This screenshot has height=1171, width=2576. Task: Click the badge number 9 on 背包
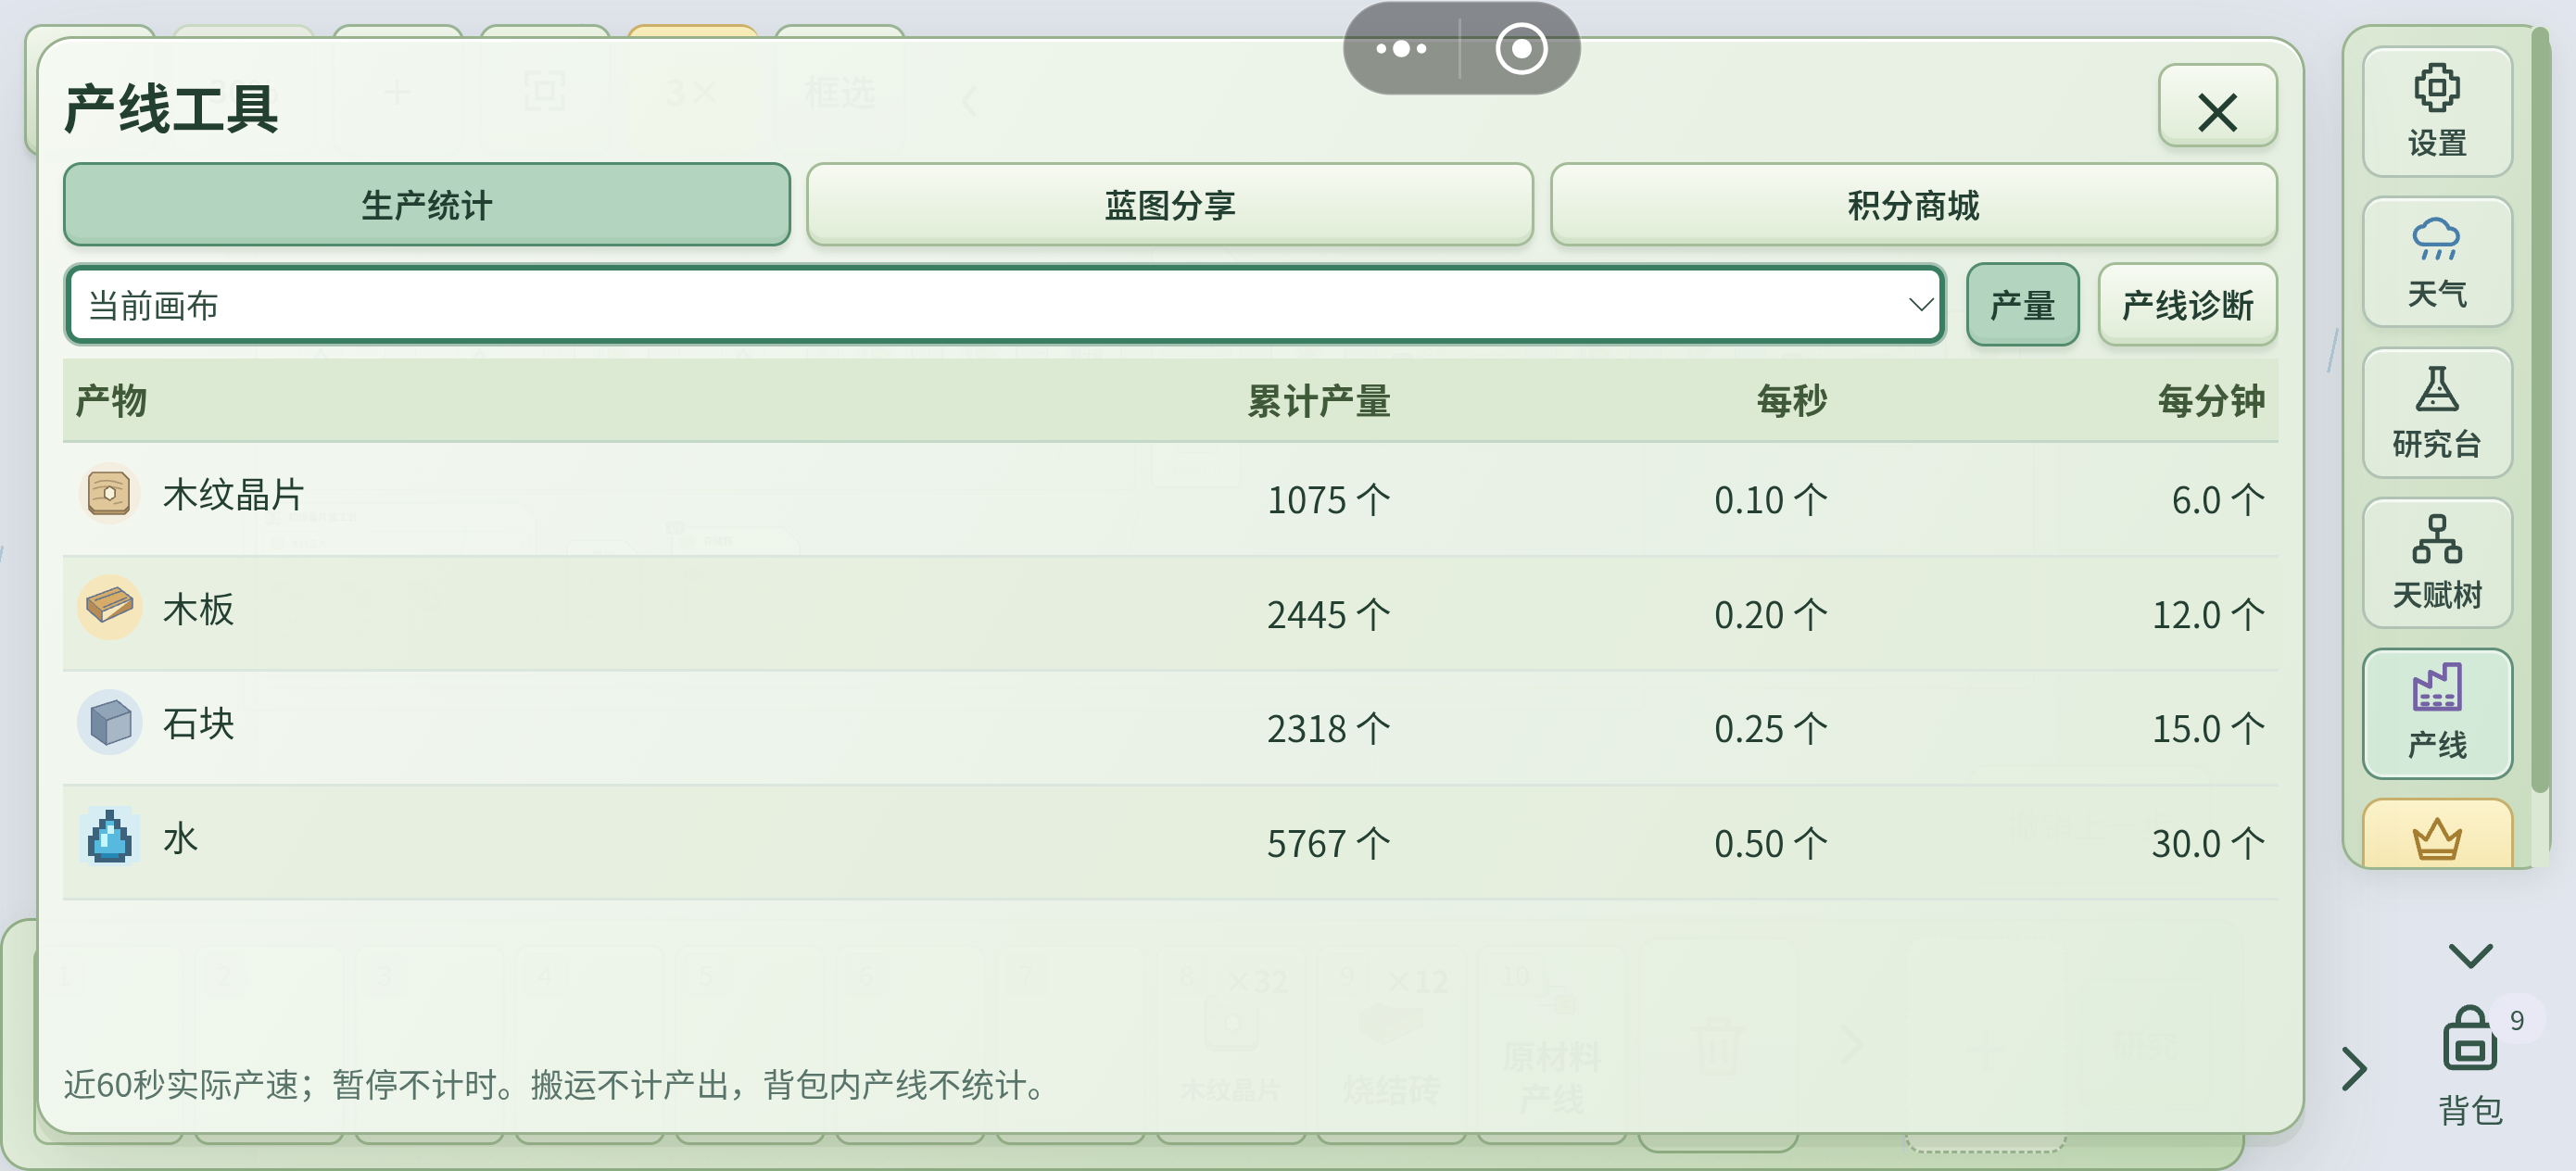point(2516,1020)
